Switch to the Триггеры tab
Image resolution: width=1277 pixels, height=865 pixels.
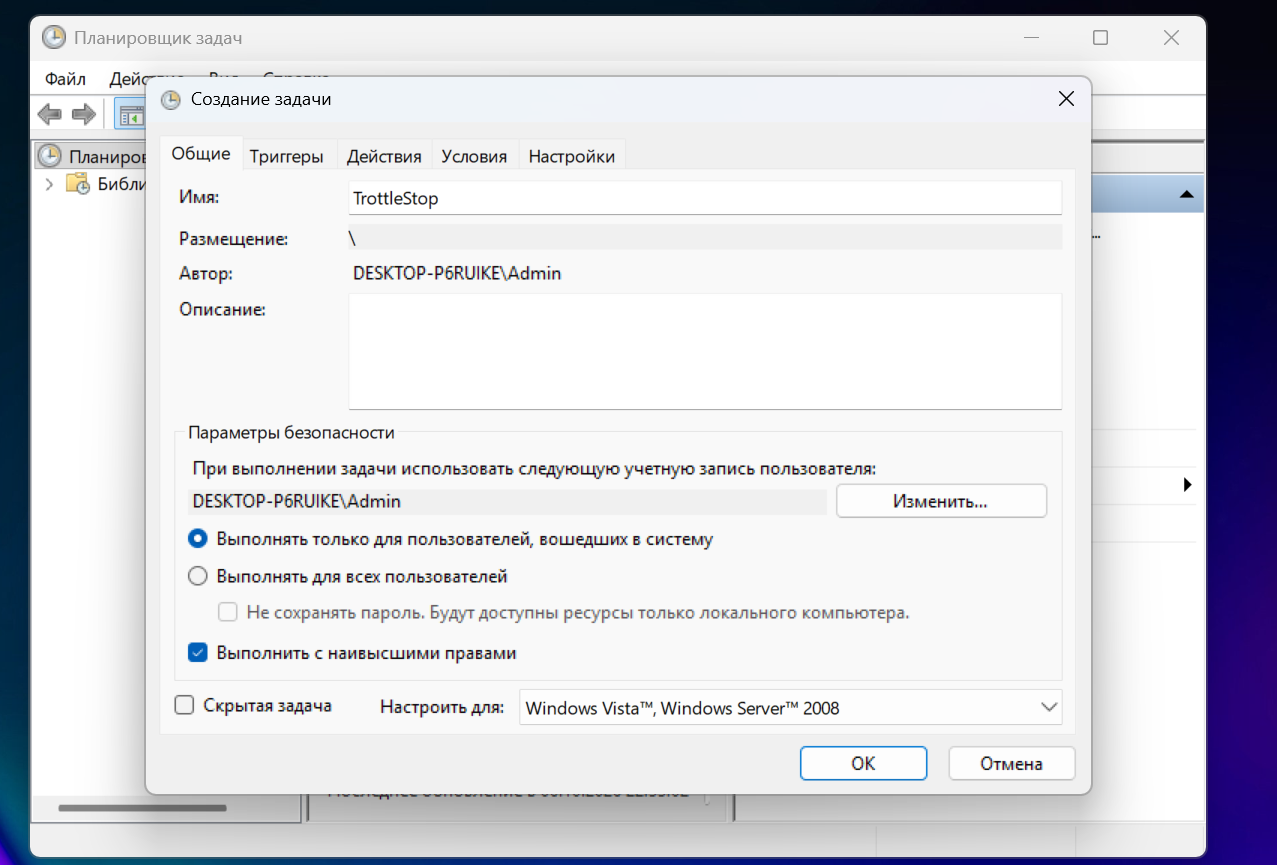pos(287,156)
